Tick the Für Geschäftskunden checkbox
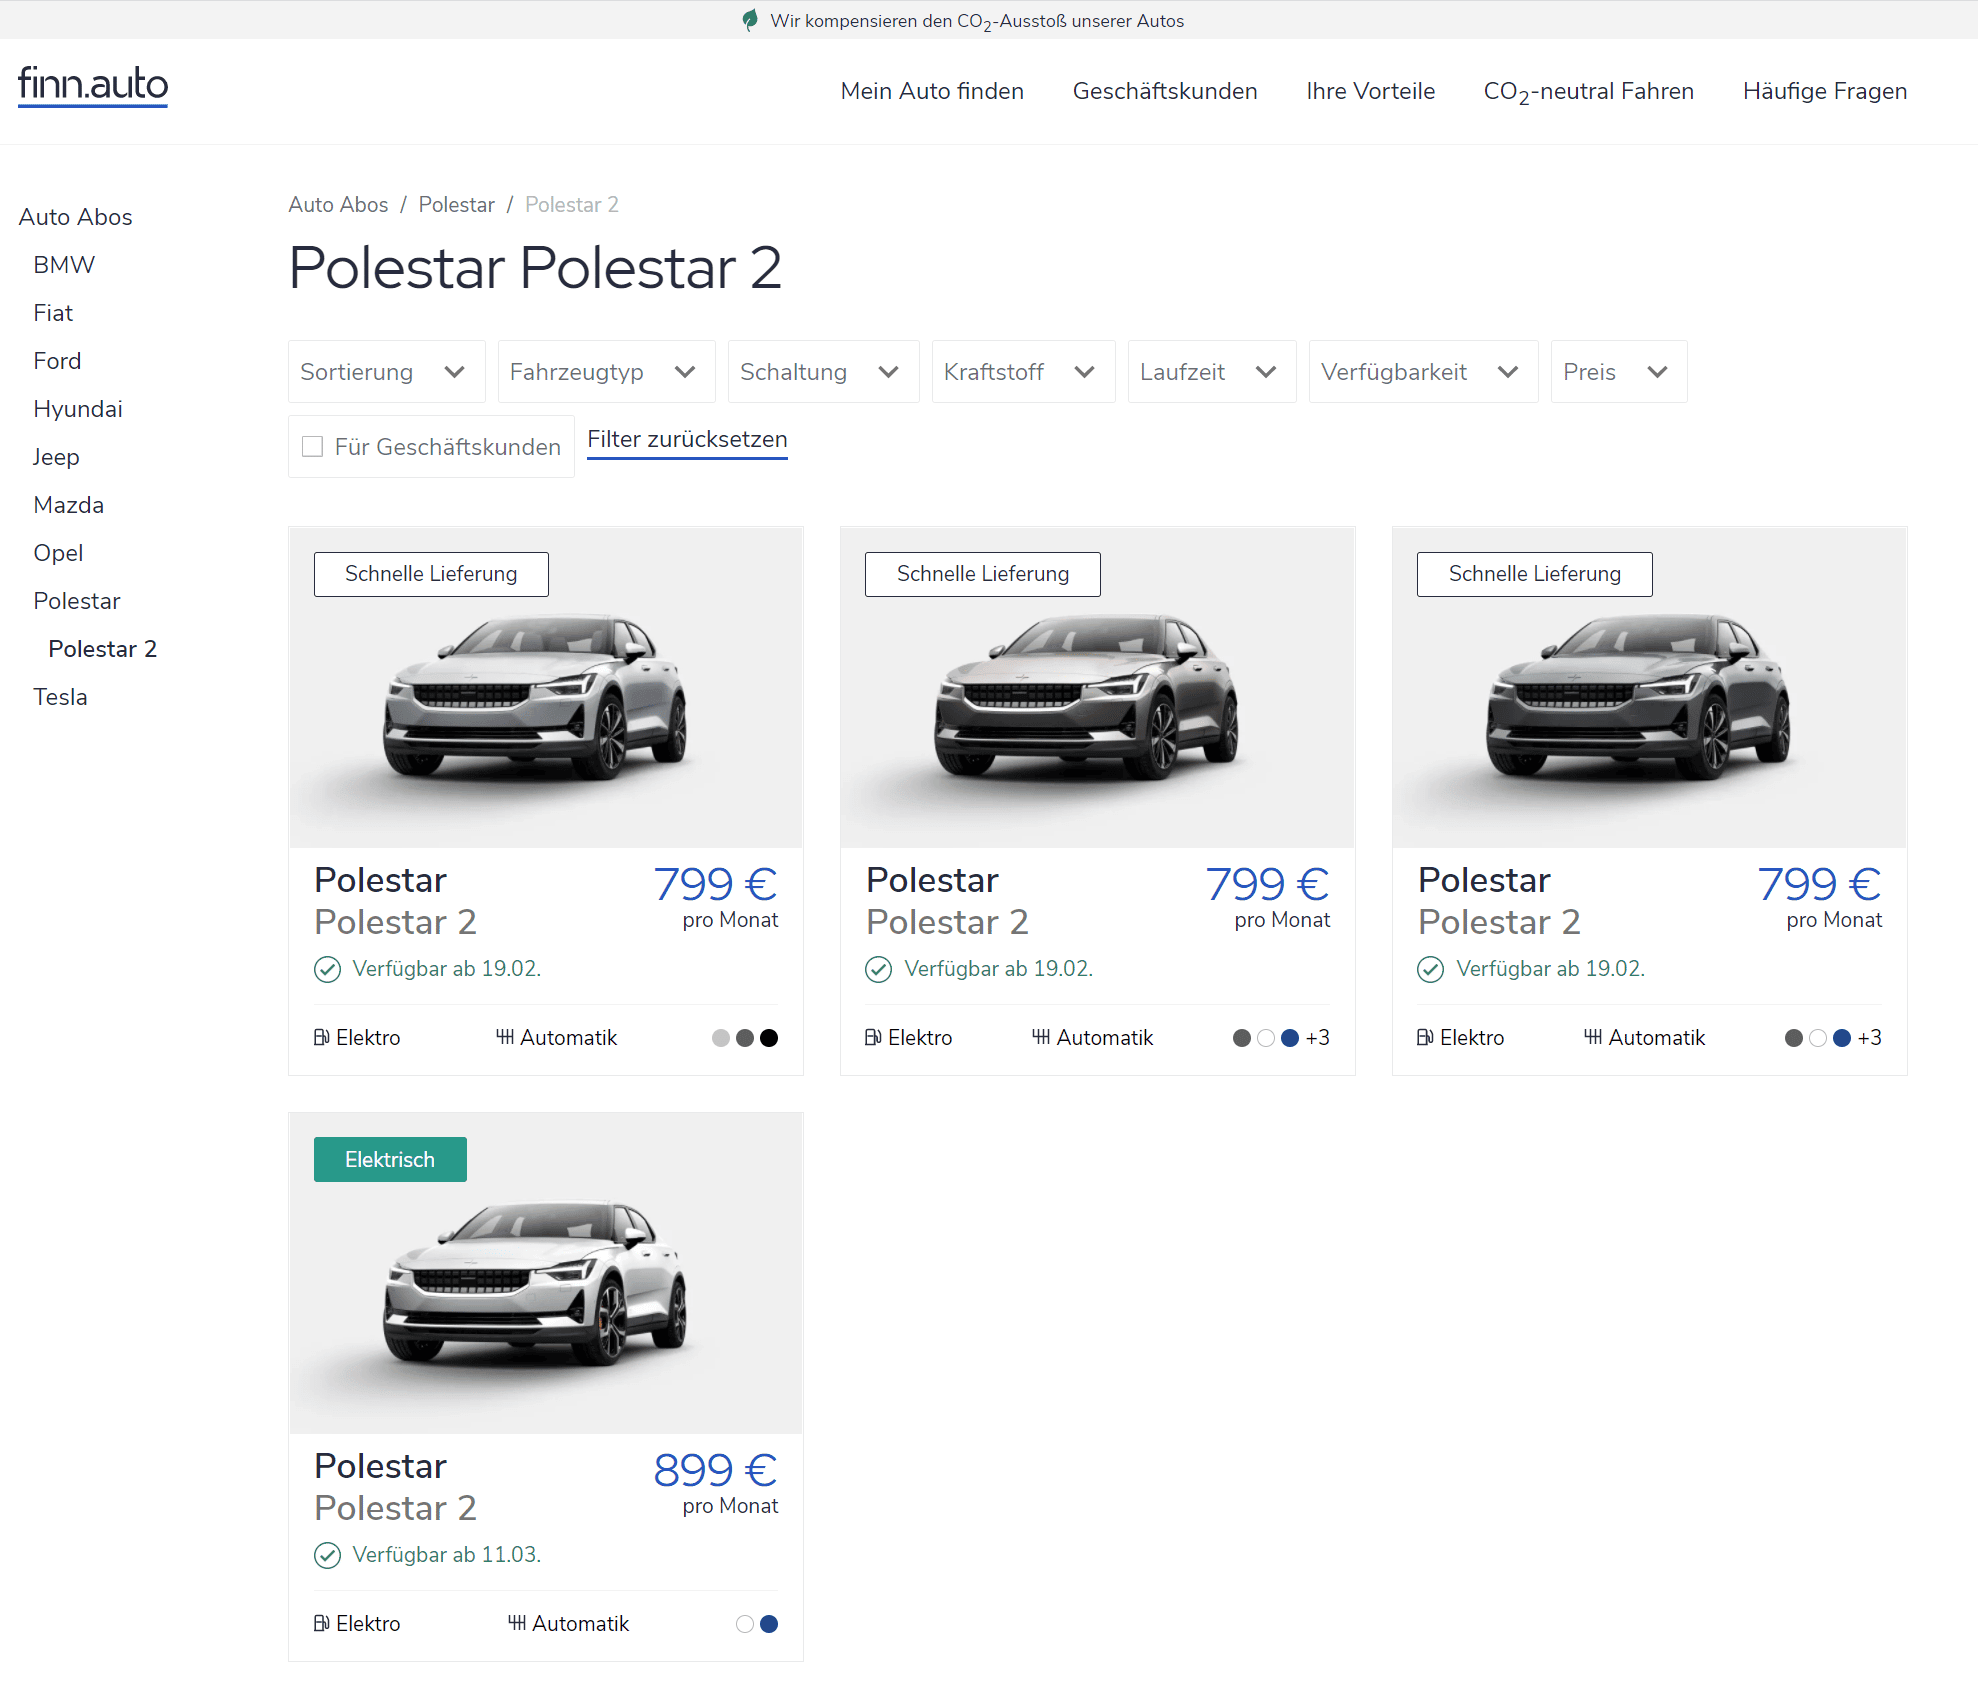Image resolution: width=1978 pixels, height=1686 pixels. point(313,447)
